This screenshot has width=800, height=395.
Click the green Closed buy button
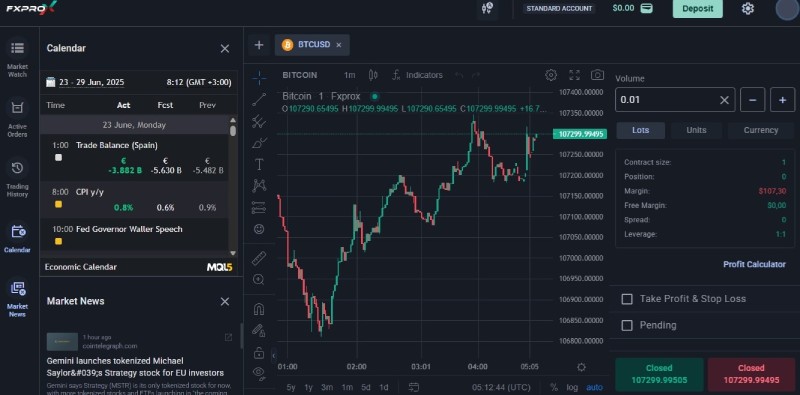659,375
